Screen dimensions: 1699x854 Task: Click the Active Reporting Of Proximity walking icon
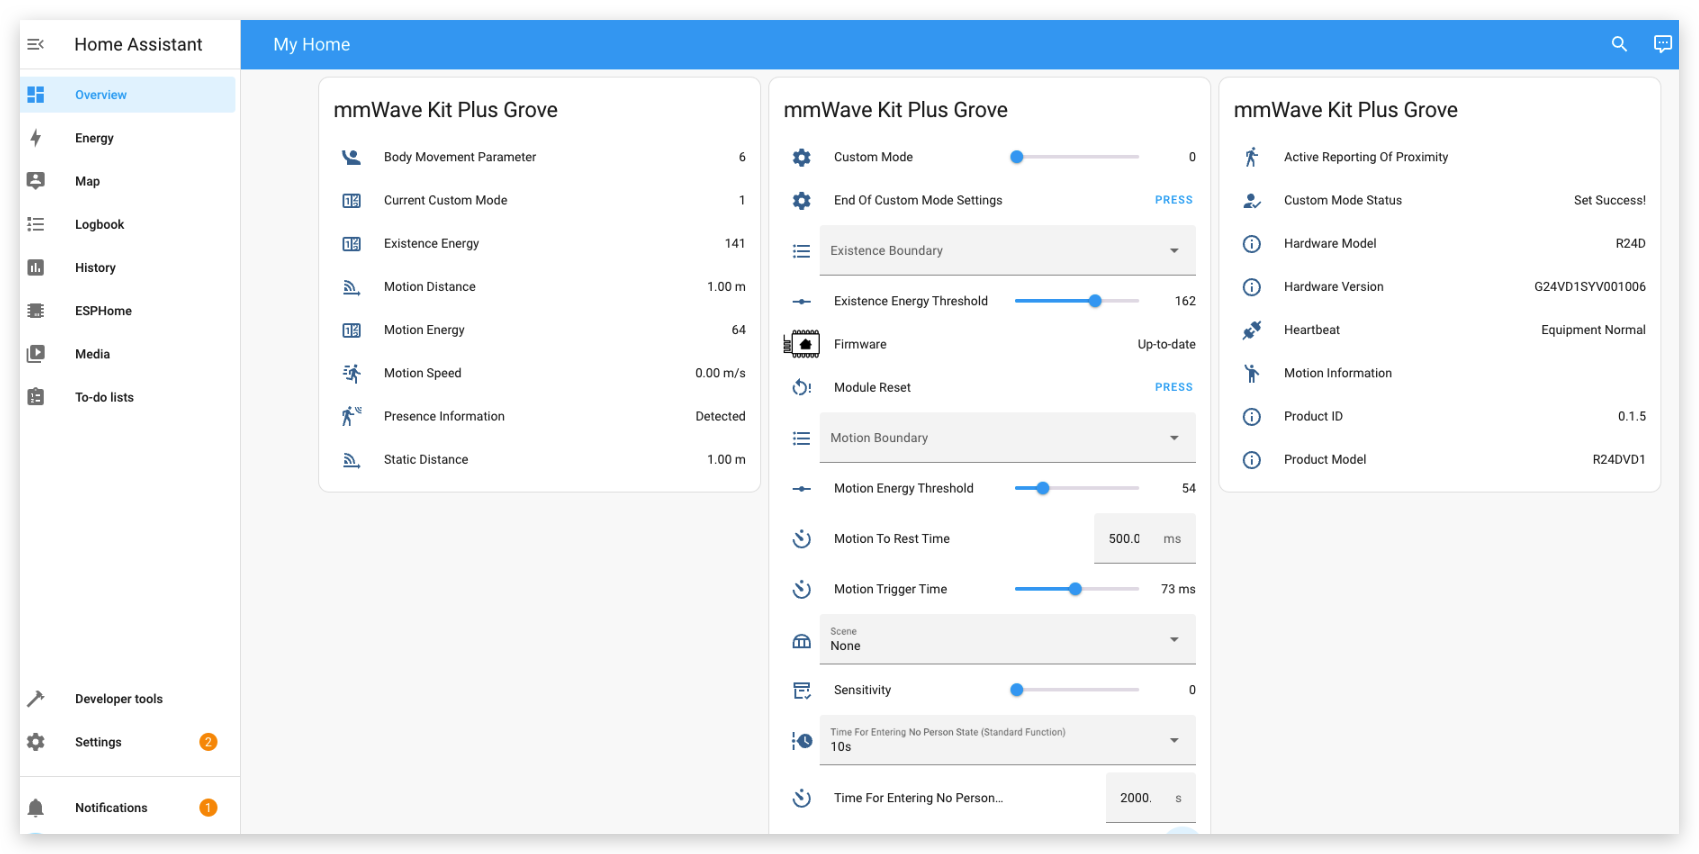coord(1251,157)
